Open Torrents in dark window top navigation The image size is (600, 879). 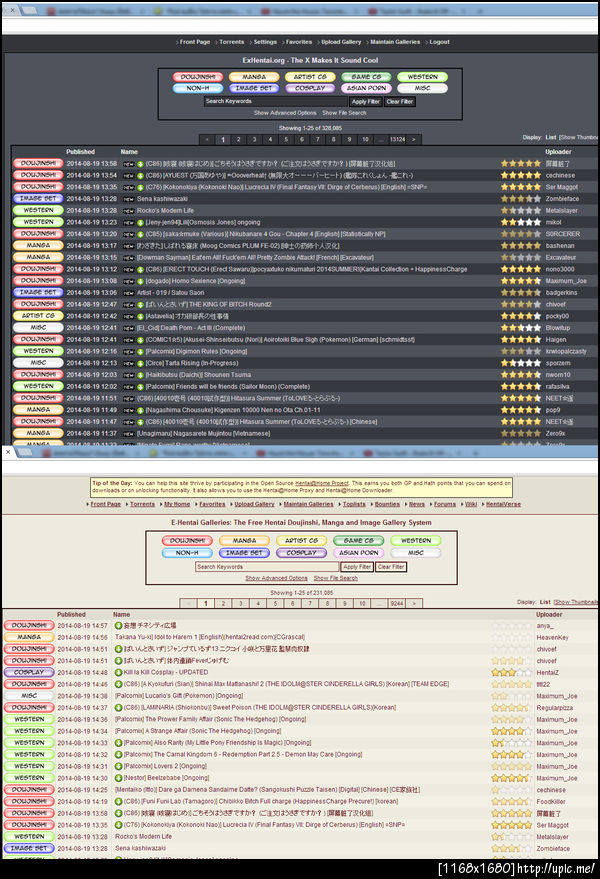[232, 42]
